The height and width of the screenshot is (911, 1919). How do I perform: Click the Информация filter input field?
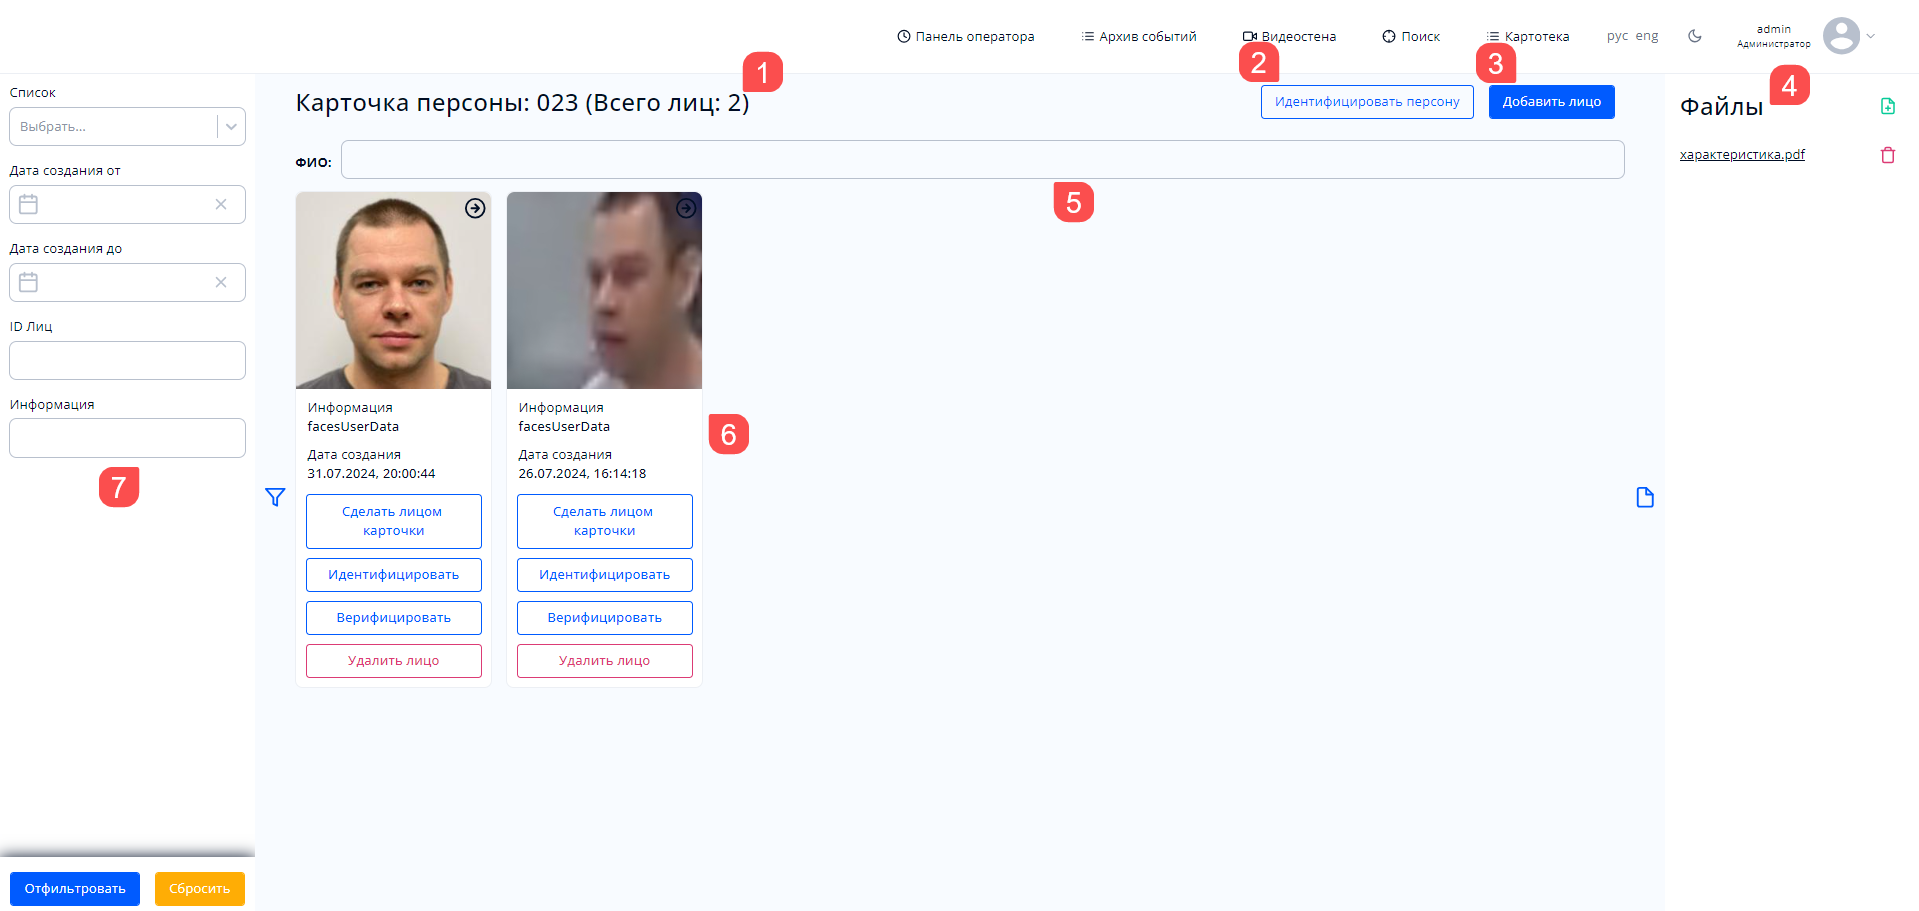pos(127,438)
